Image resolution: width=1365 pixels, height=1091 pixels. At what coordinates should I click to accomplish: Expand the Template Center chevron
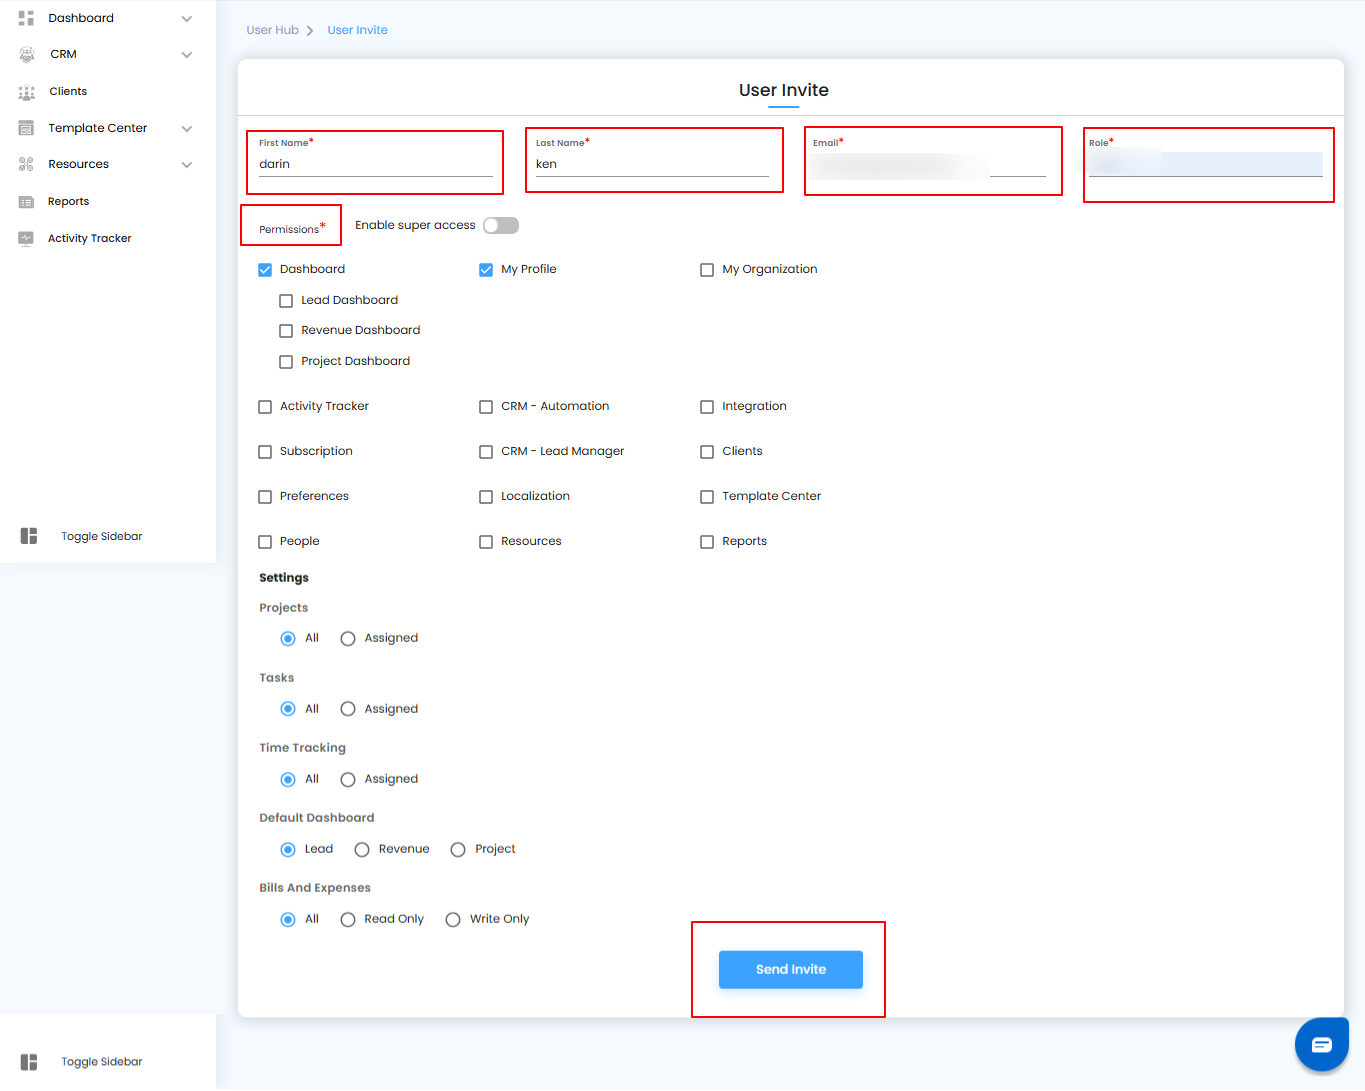click(187, 129)
